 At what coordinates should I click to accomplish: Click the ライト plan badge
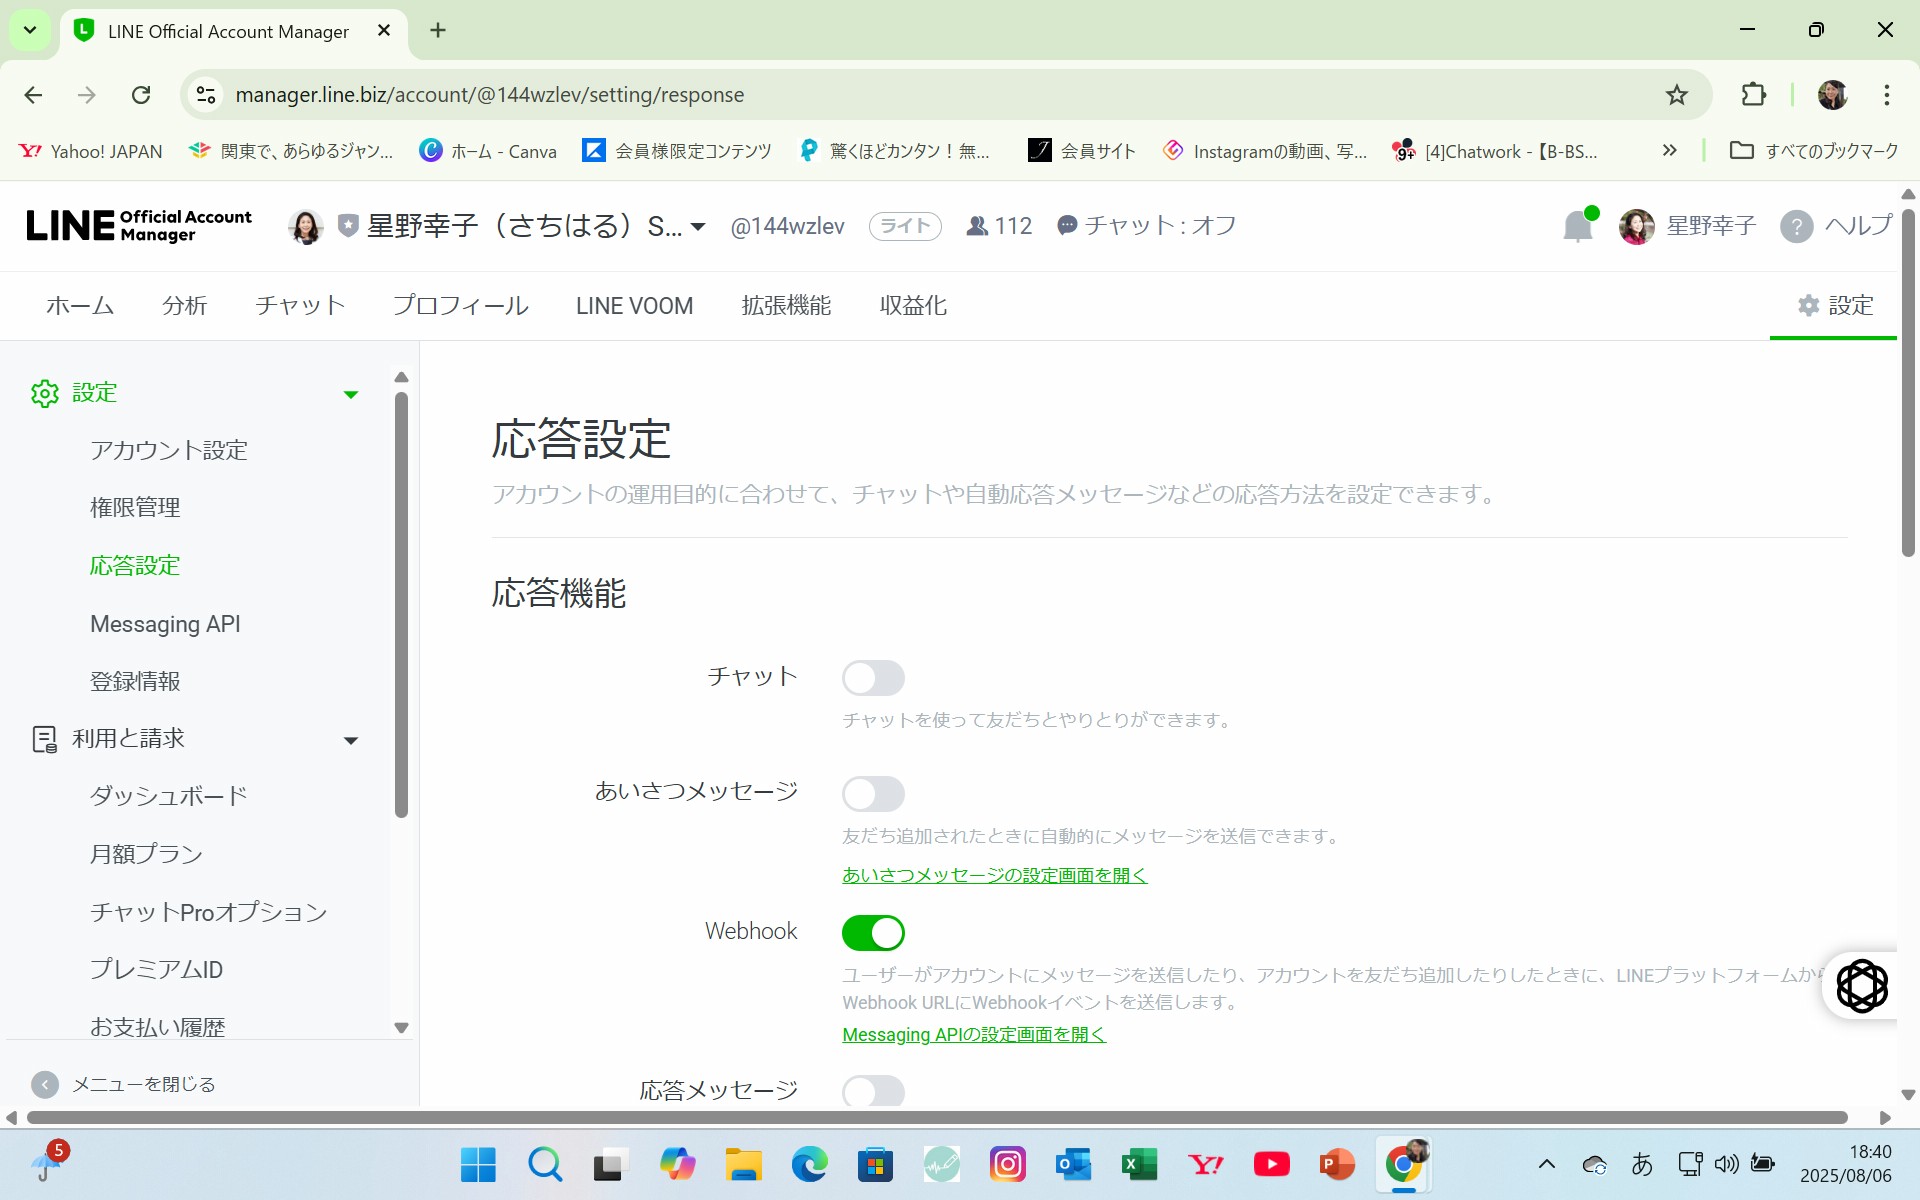(905, 226)
